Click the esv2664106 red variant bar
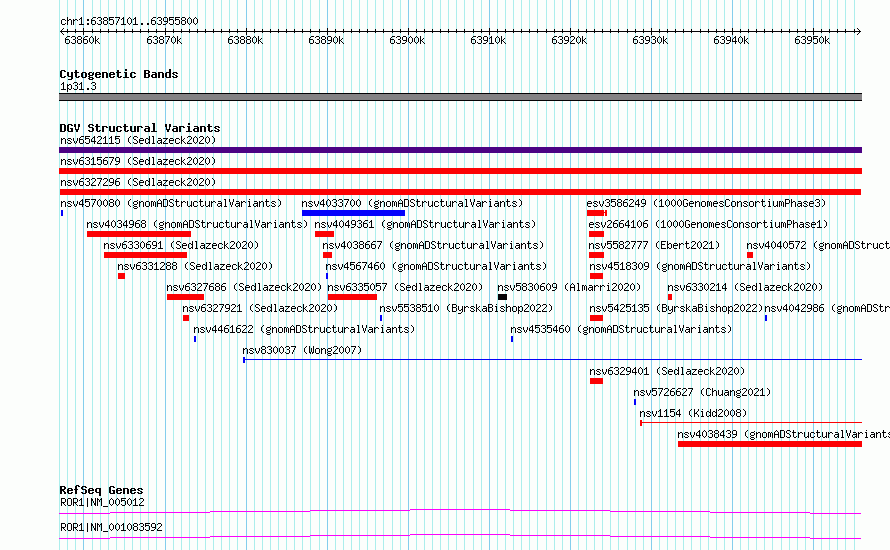 [596, 234]
